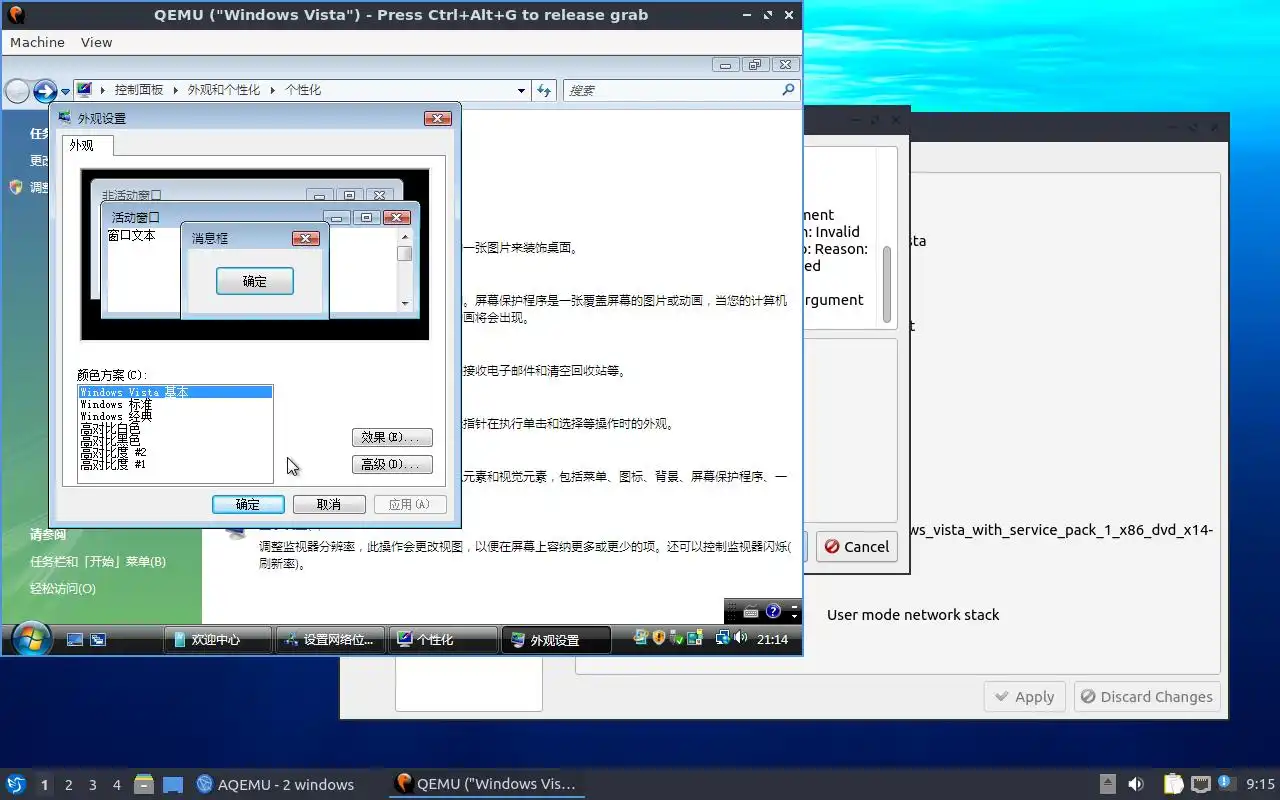Click host panel application menu icon
This screenshot has height=800, width=1280.
(16, 784)
